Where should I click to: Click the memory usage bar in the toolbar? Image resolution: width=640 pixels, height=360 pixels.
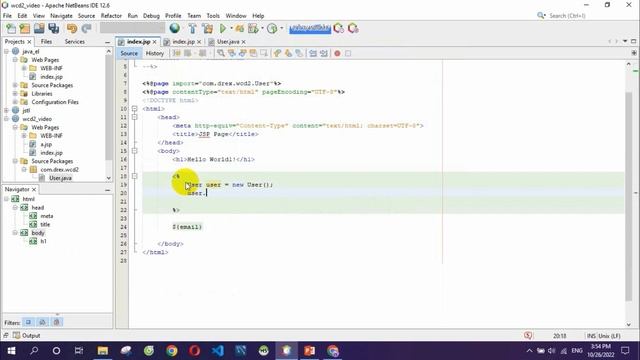(x=310, y=28)
